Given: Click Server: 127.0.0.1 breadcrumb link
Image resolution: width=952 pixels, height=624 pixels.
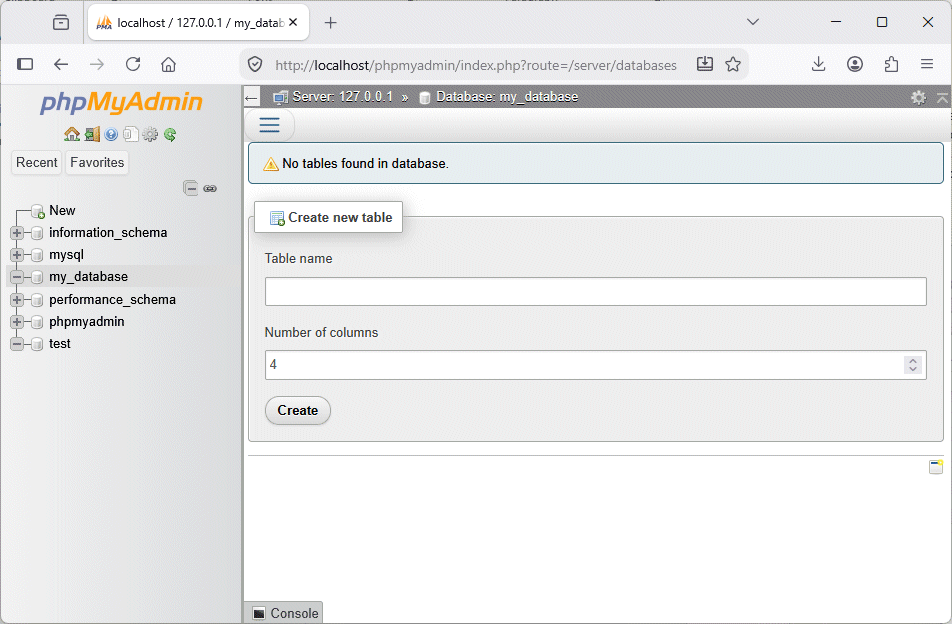Looking at the screenshot, I should point(342,97).
